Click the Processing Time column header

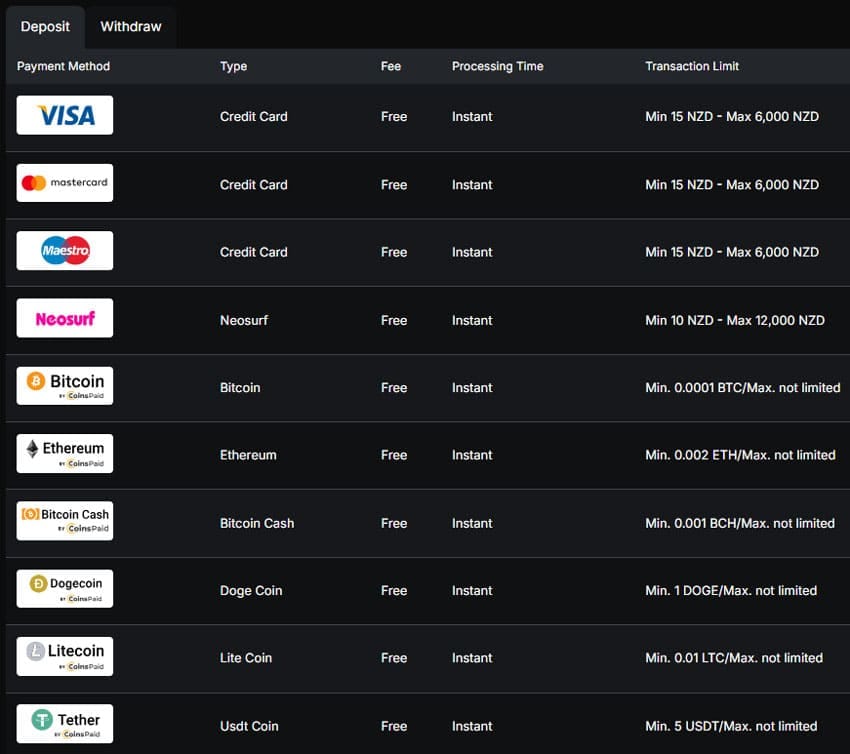click(497, 66)
